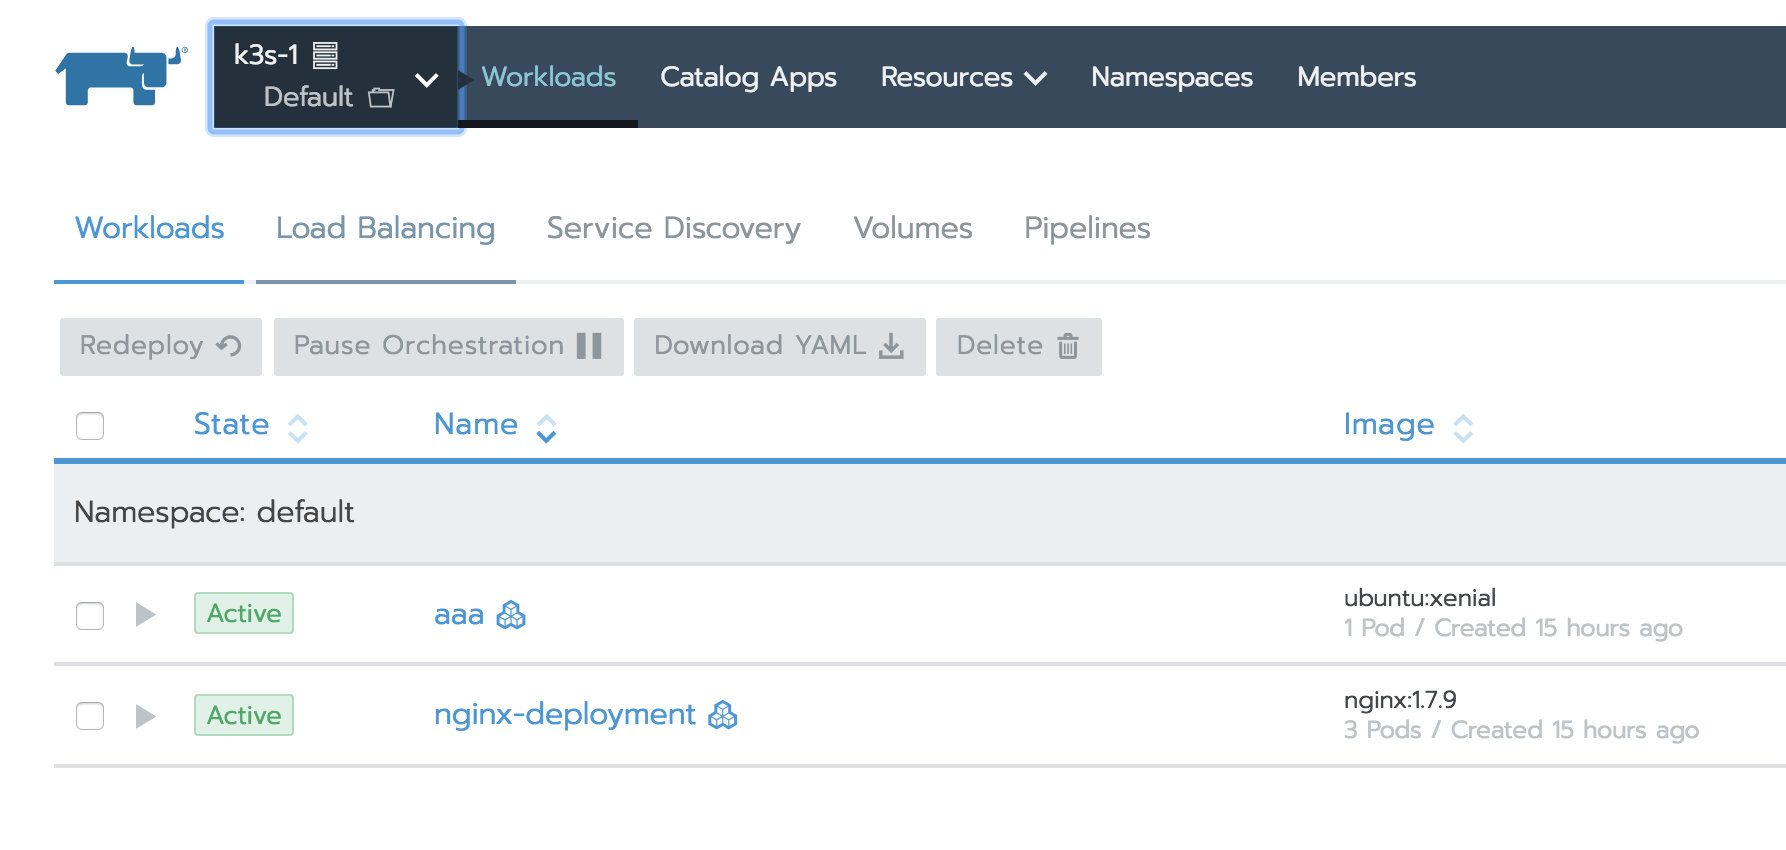Click the Rancher cow logo
Viewport: 1786px width, 850px height.
[120, 76]
